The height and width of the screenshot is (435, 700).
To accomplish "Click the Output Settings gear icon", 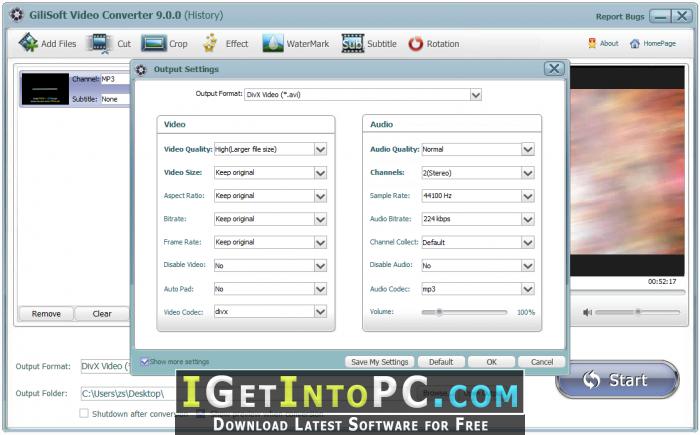I will (x=141, y=70).
